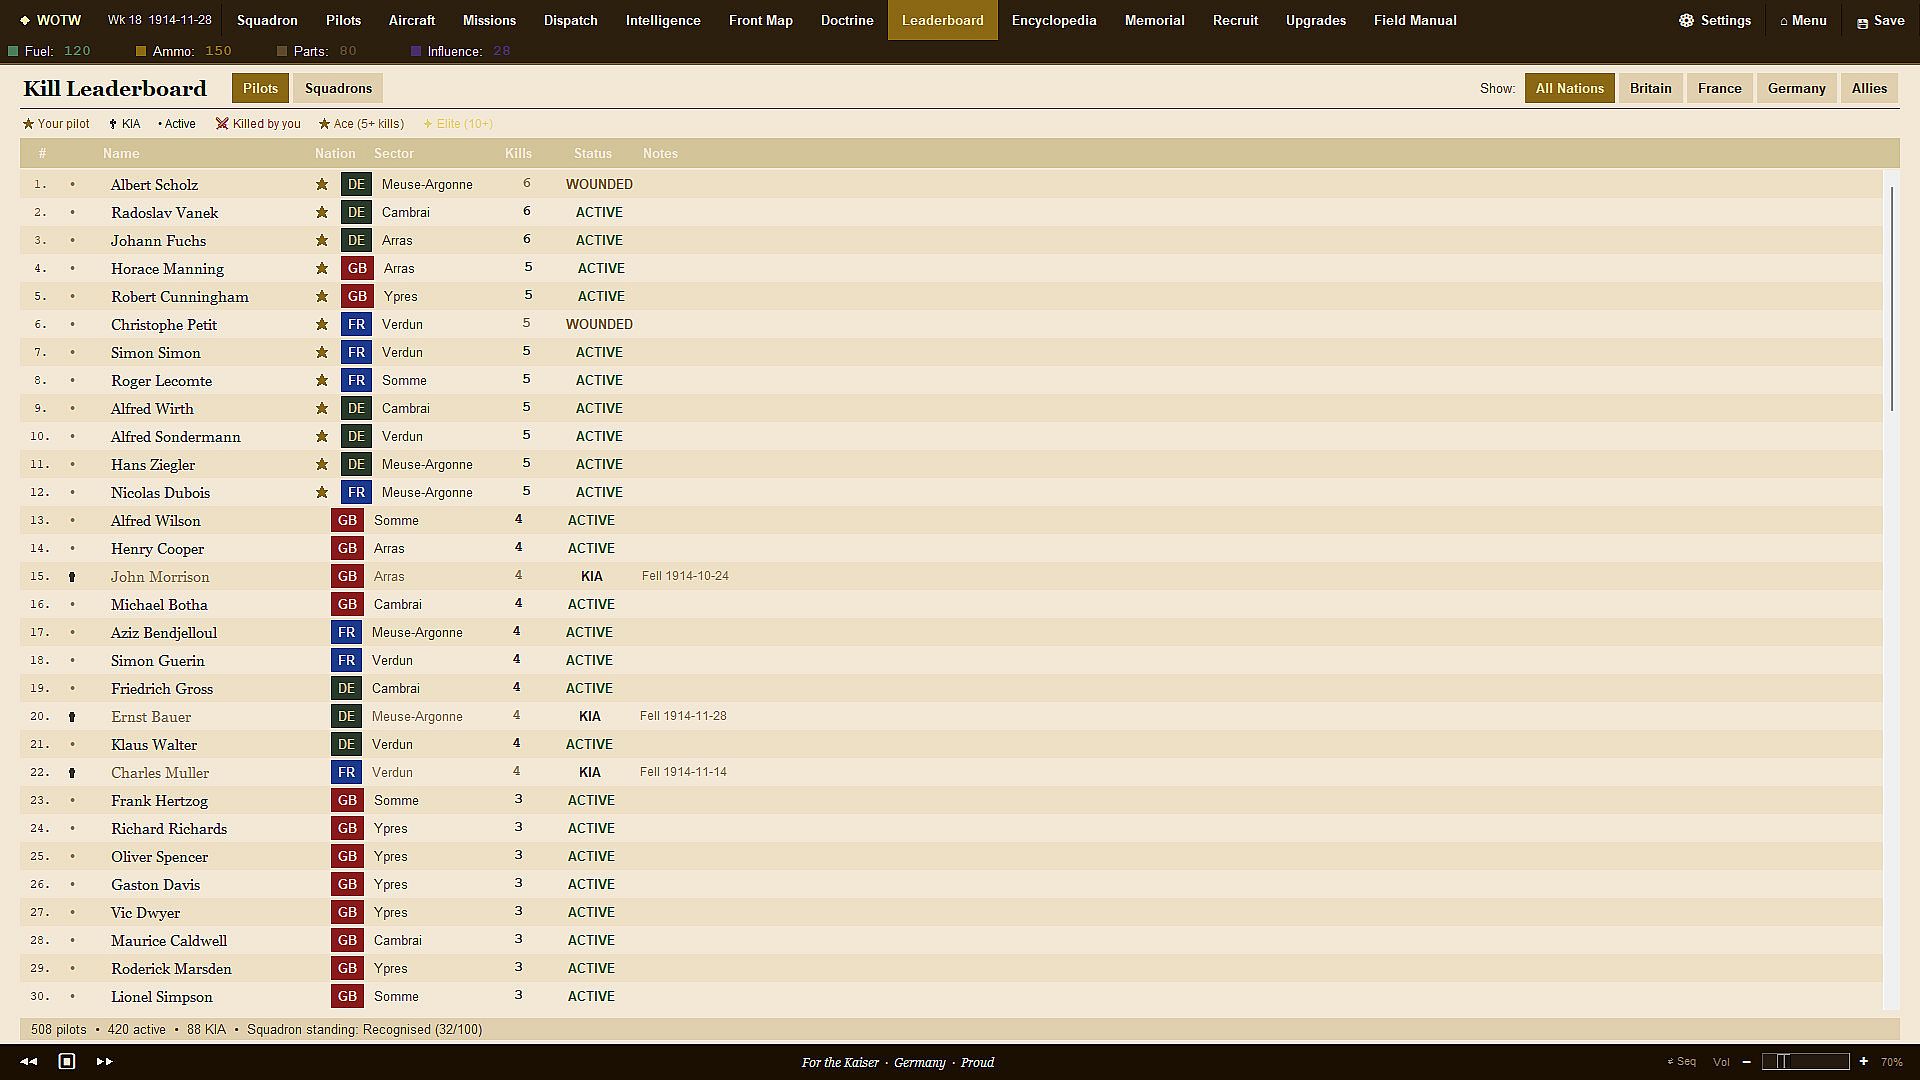Open Settings with the gear icon

tap(1714, 20)
